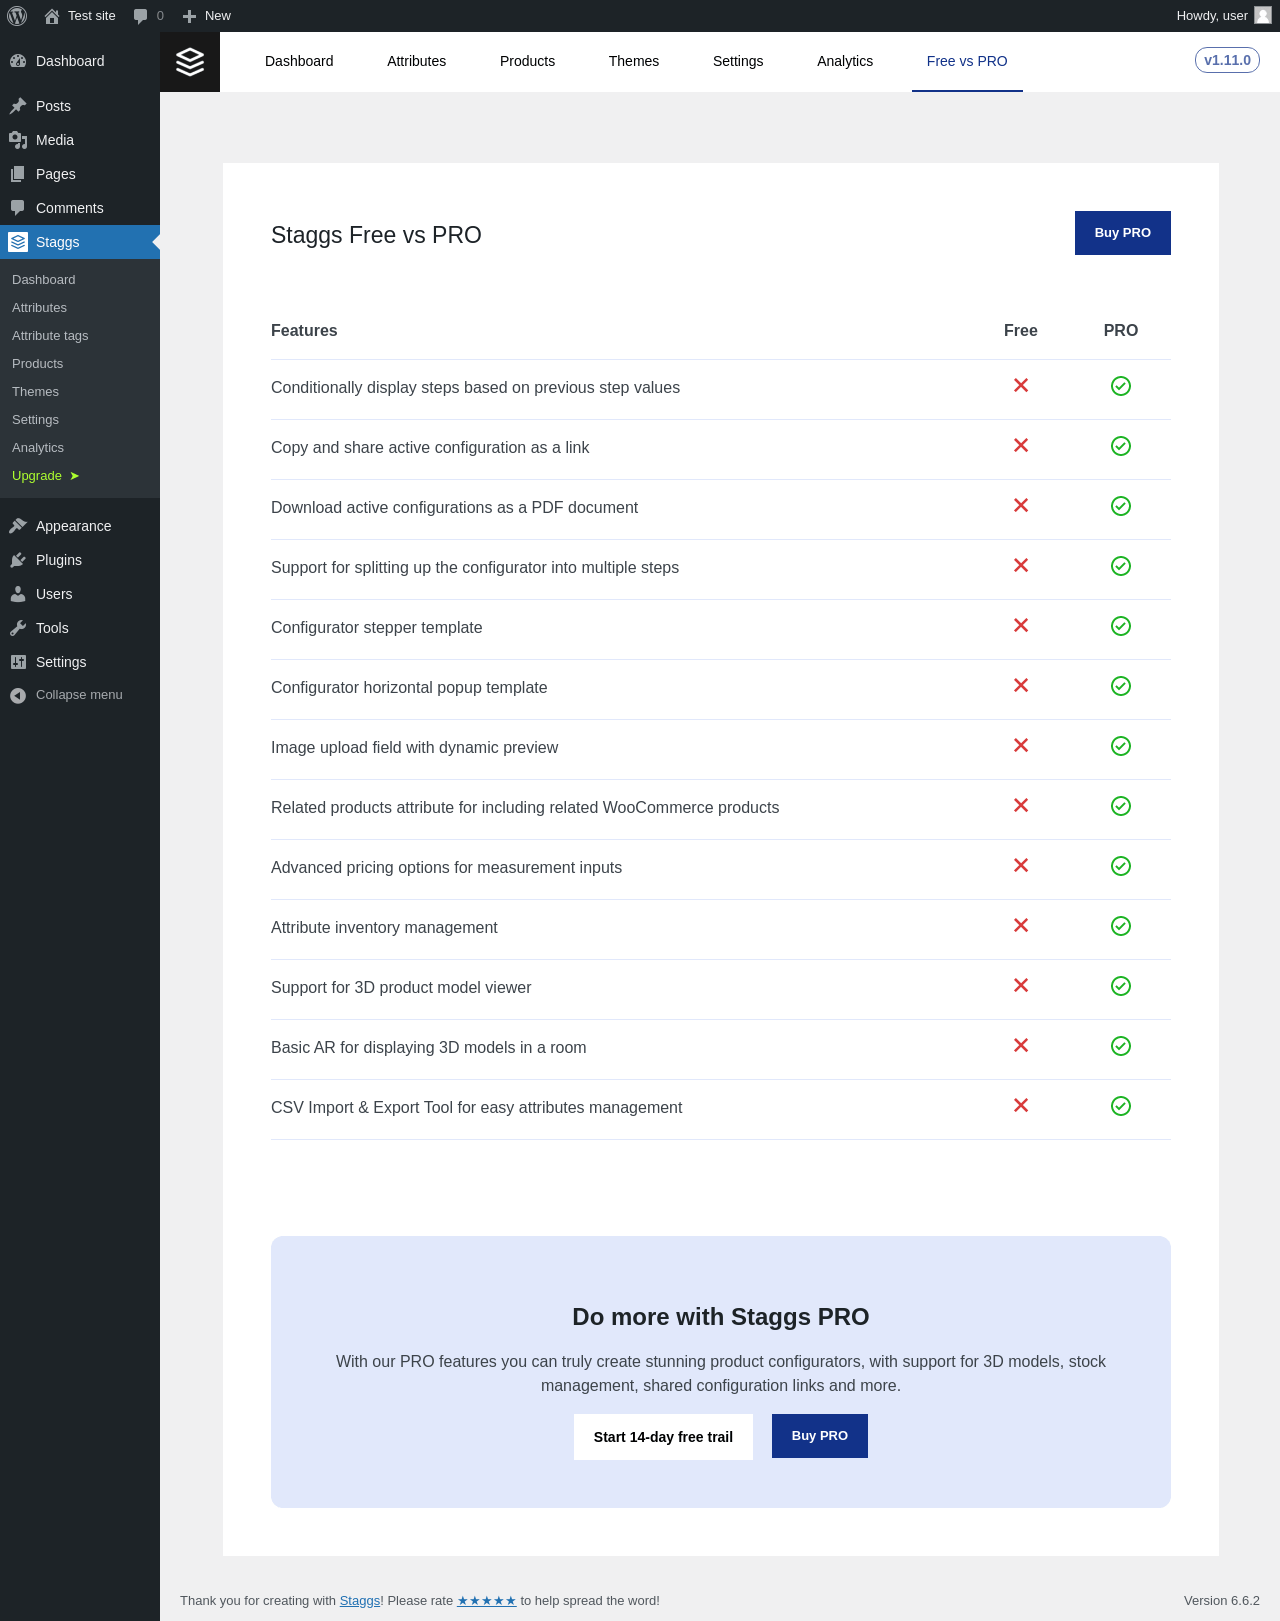1280x1621 pixels.
Task: Open the Products tab in Staggs header
Action: (527, 61)
